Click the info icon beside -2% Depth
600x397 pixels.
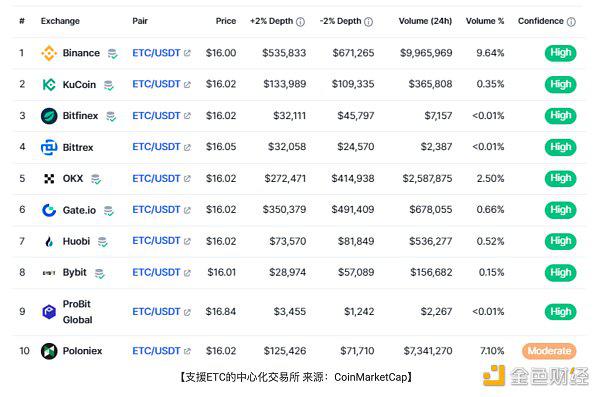[x=368, y=21]
